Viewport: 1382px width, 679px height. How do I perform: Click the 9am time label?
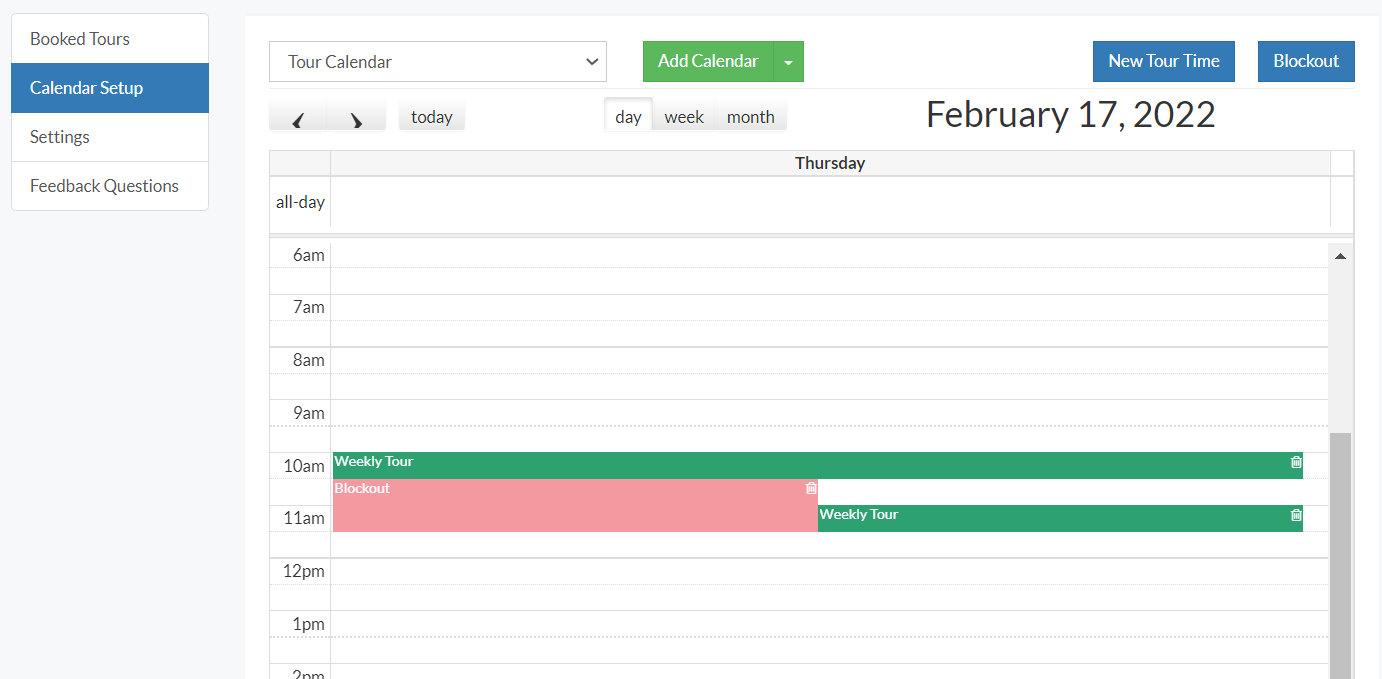(309, 413)
